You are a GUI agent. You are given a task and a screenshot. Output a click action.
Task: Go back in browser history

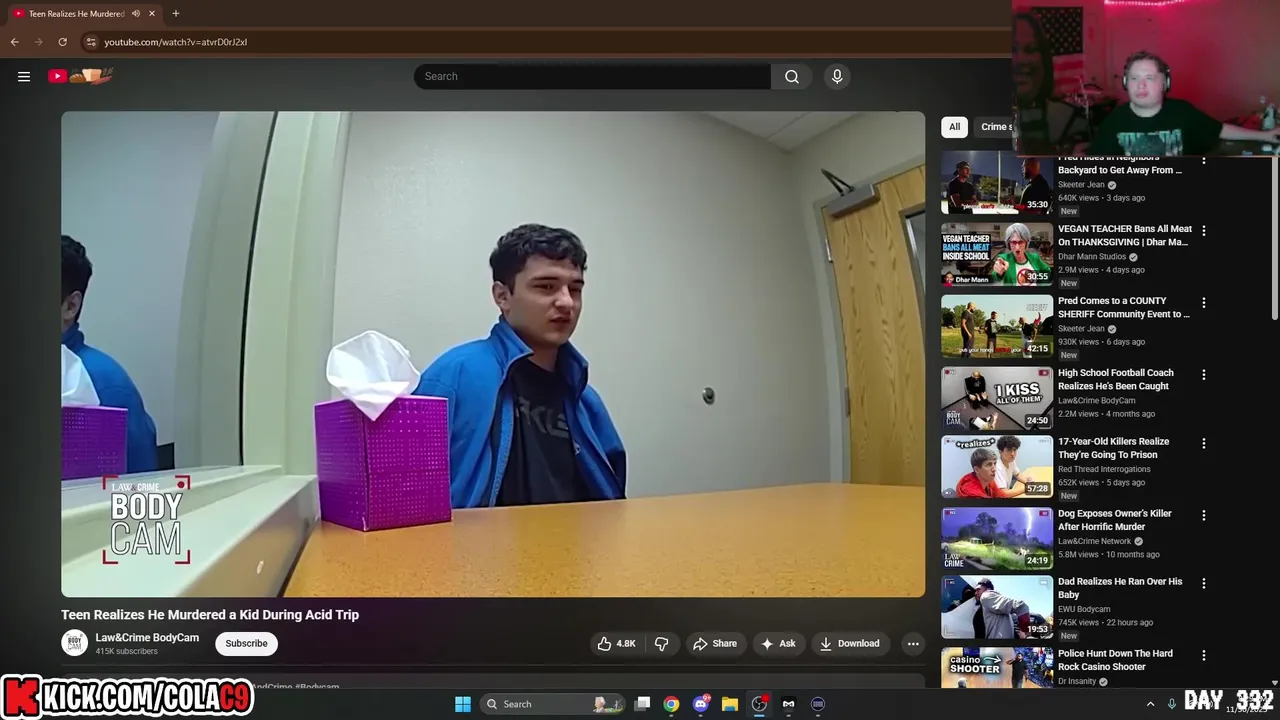pyautogui.click(x=14, y=42)
